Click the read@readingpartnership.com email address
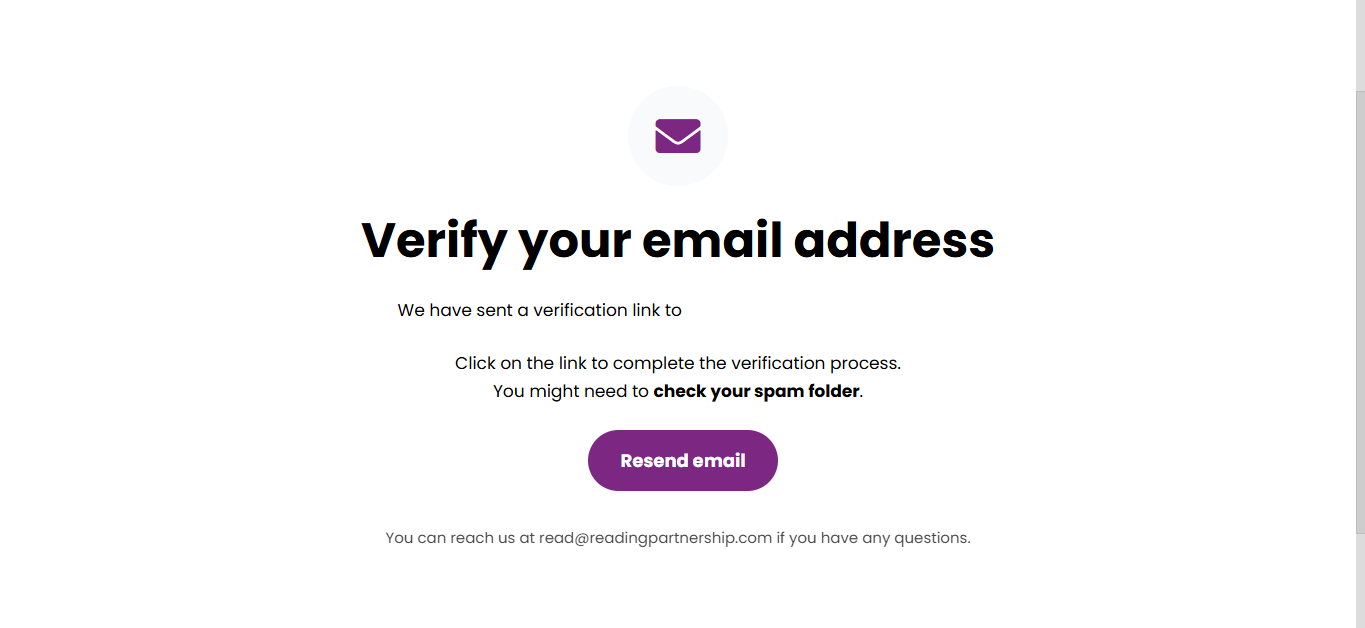1365x628 pixels. pos(655,538)
